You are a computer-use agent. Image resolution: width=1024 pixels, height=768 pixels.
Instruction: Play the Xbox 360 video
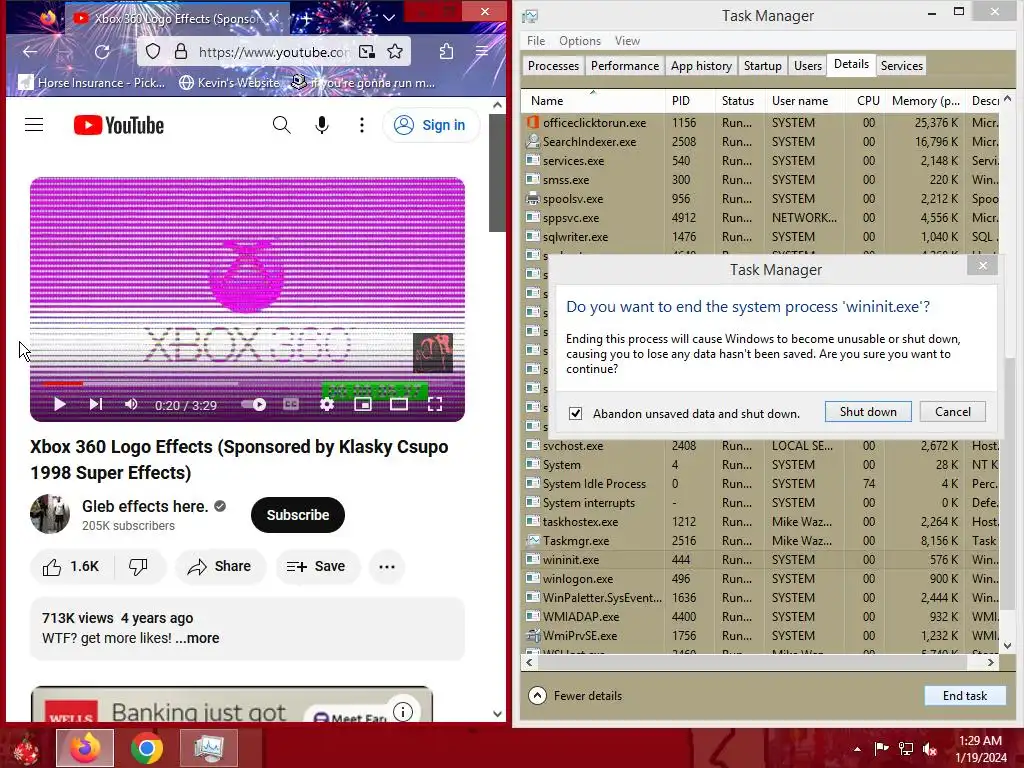tap(59, 404)
